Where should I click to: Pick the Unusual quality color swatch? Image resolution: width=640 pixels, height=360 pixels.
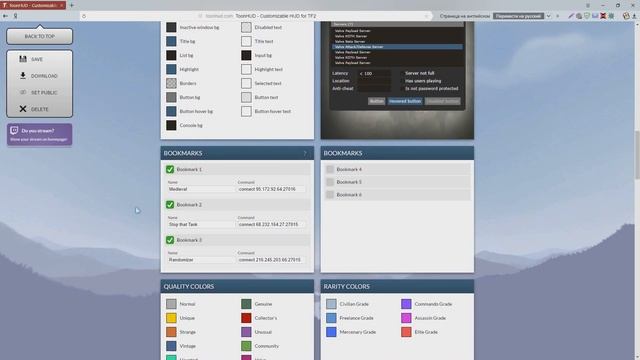pyautogui.click(x=246, y=332)
